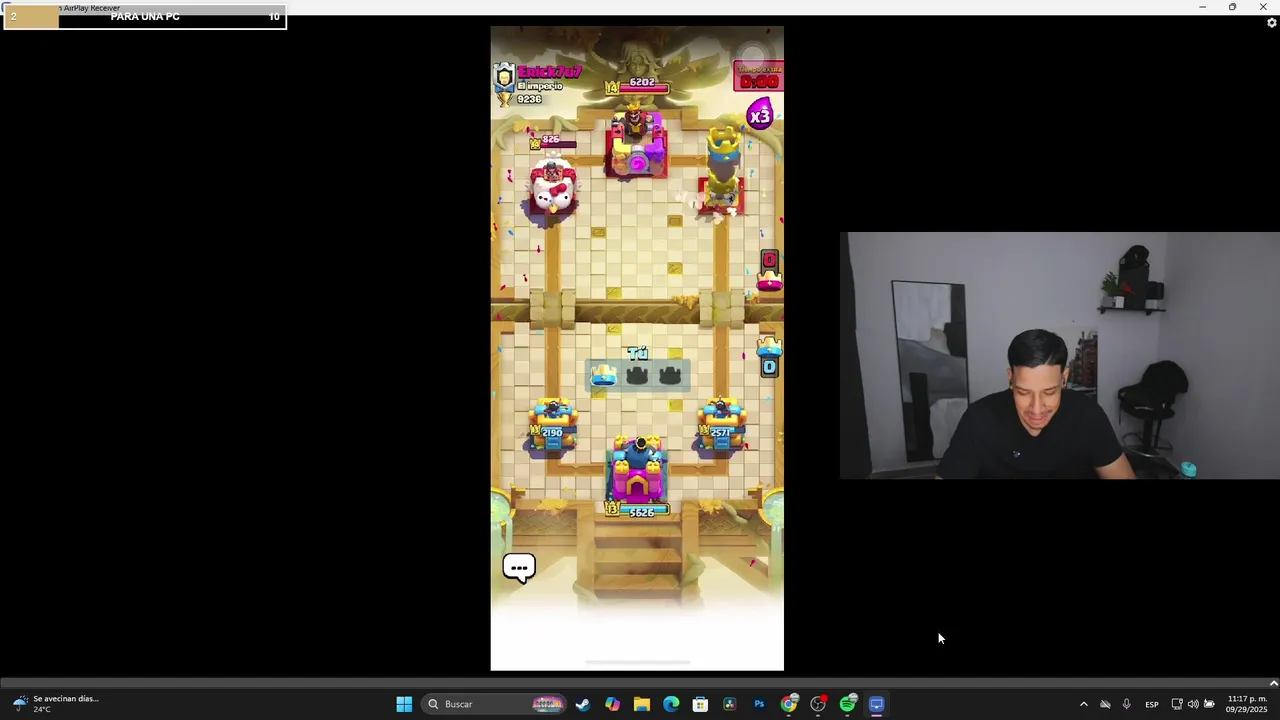The width and height of the screenshot is (1280, 720).
Task: Open File Explorer from the taskbar
Action: tap(642, 704)
